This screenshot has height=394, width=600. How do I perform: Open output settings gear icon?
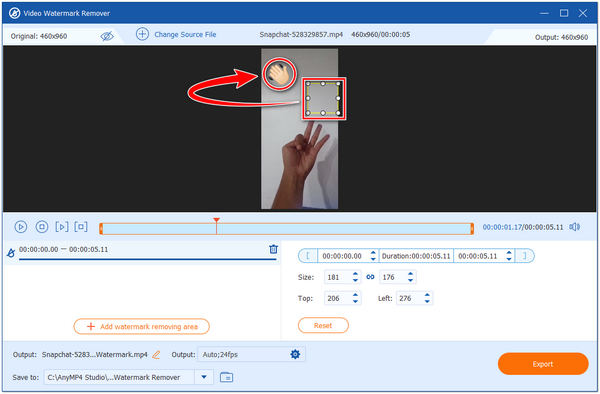295,354
